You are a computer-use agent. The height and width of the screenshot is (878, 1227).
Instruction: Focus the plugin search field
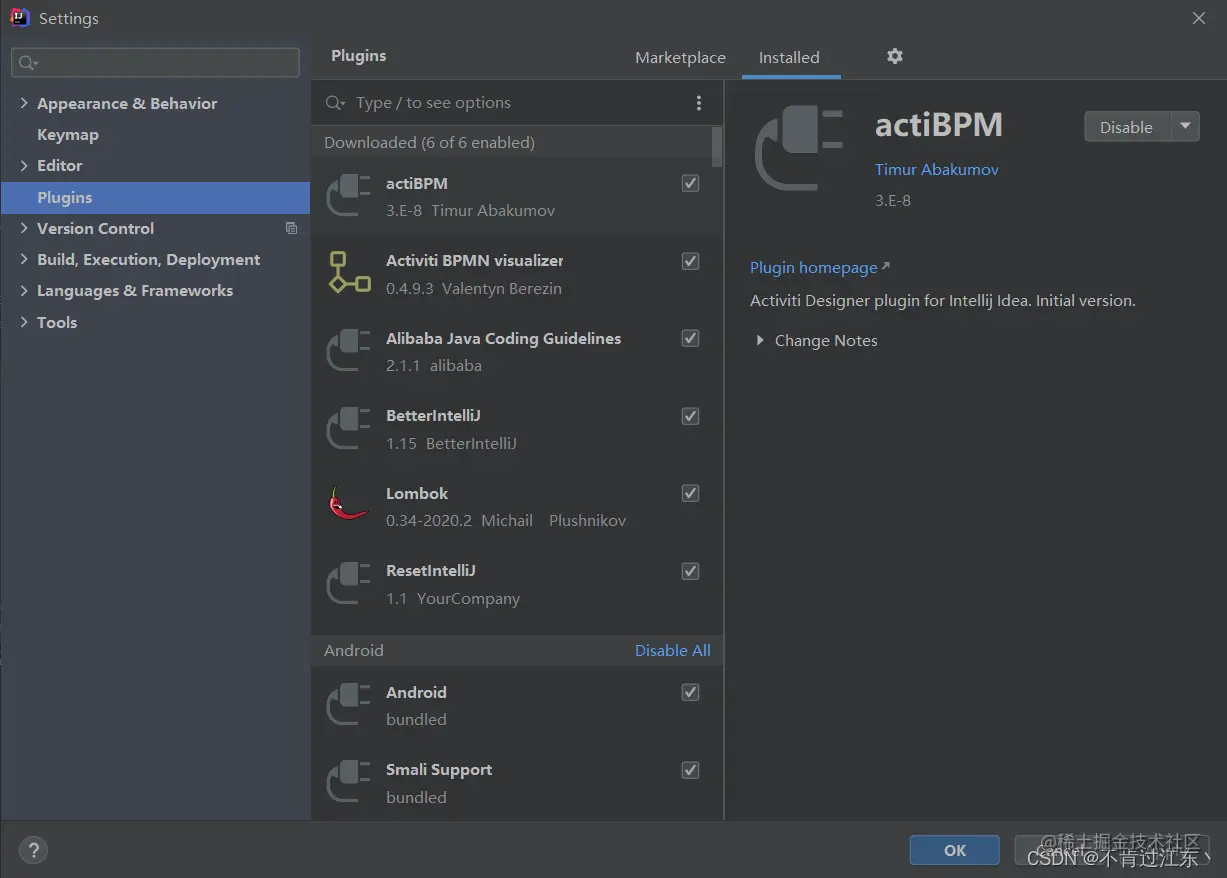coord(505,103)
